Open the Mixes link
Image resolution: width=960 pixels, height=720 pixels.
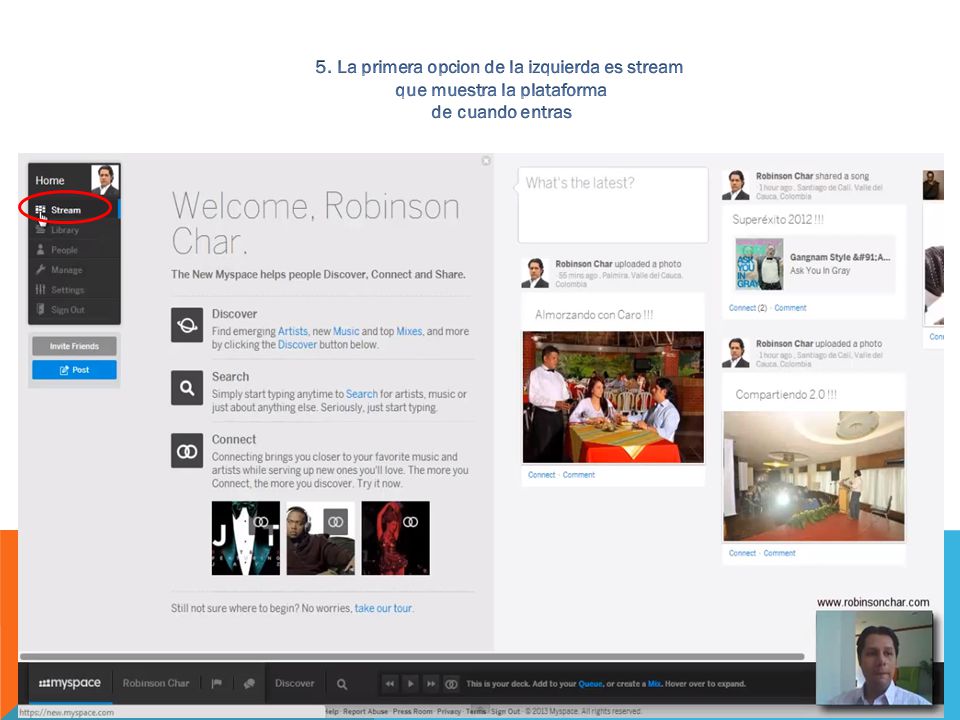pos(409,331)
